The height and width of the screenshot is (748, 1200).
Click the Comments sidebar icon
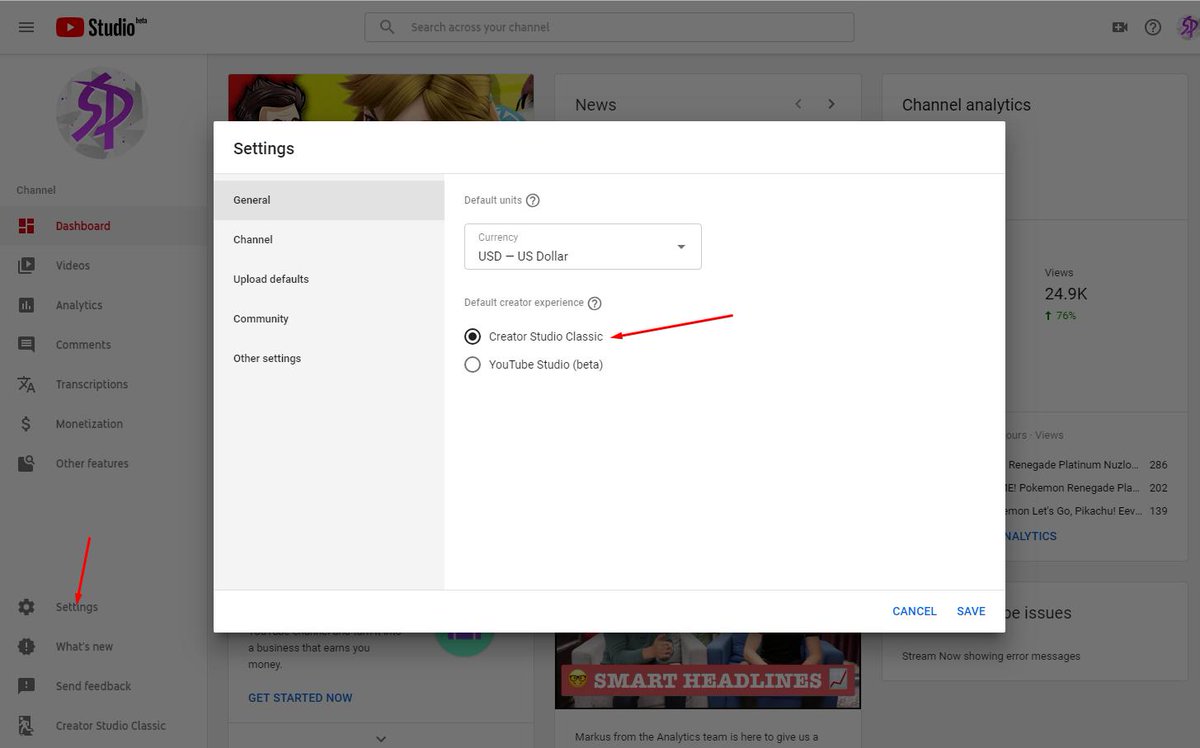click(x=27, y=345)
